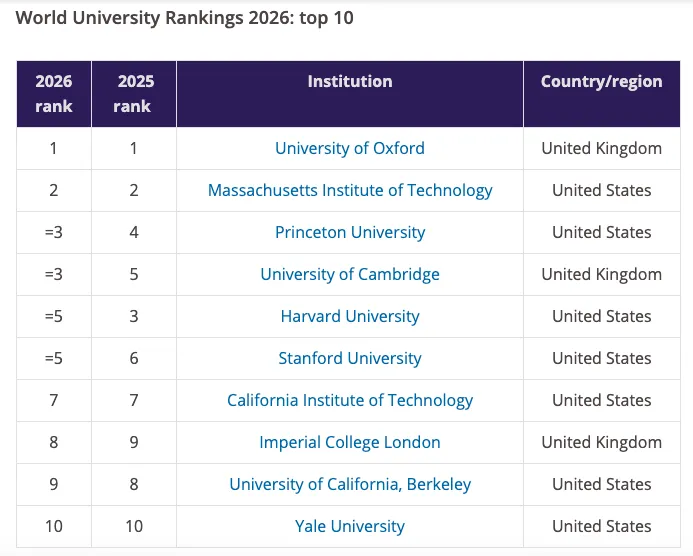Open the Imperial College London link
The width and height of the screenshot is (693, 556).
(x=350, y=442)
